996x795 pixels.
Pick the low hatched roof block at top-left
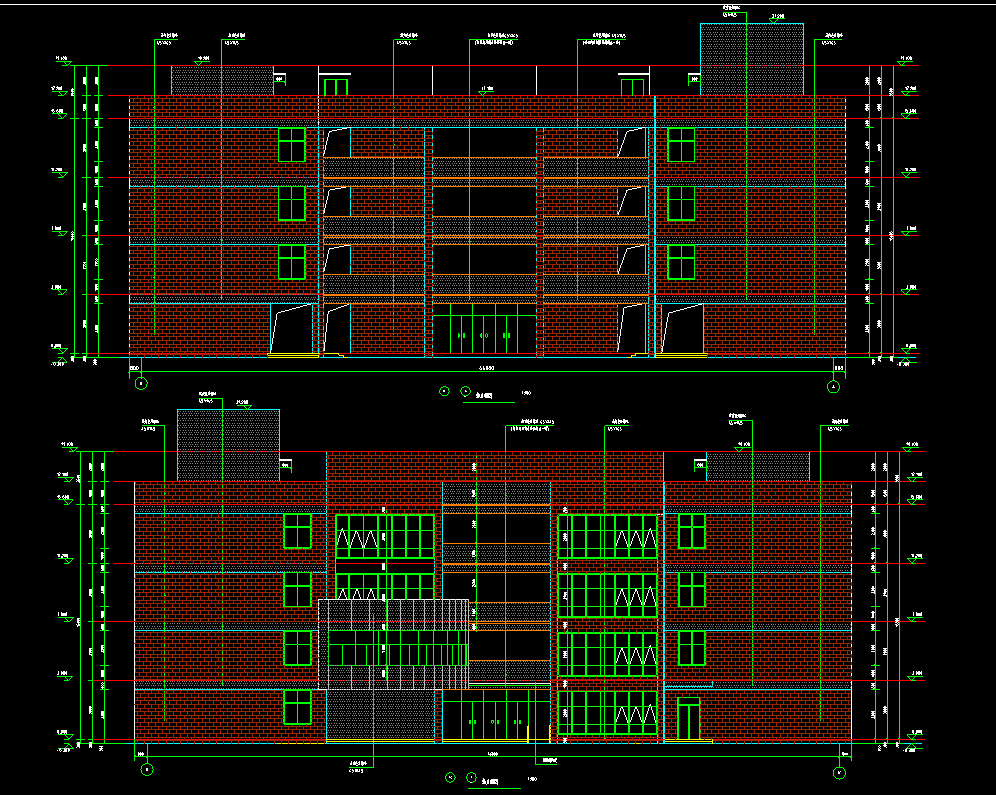(x=222, y=81)
